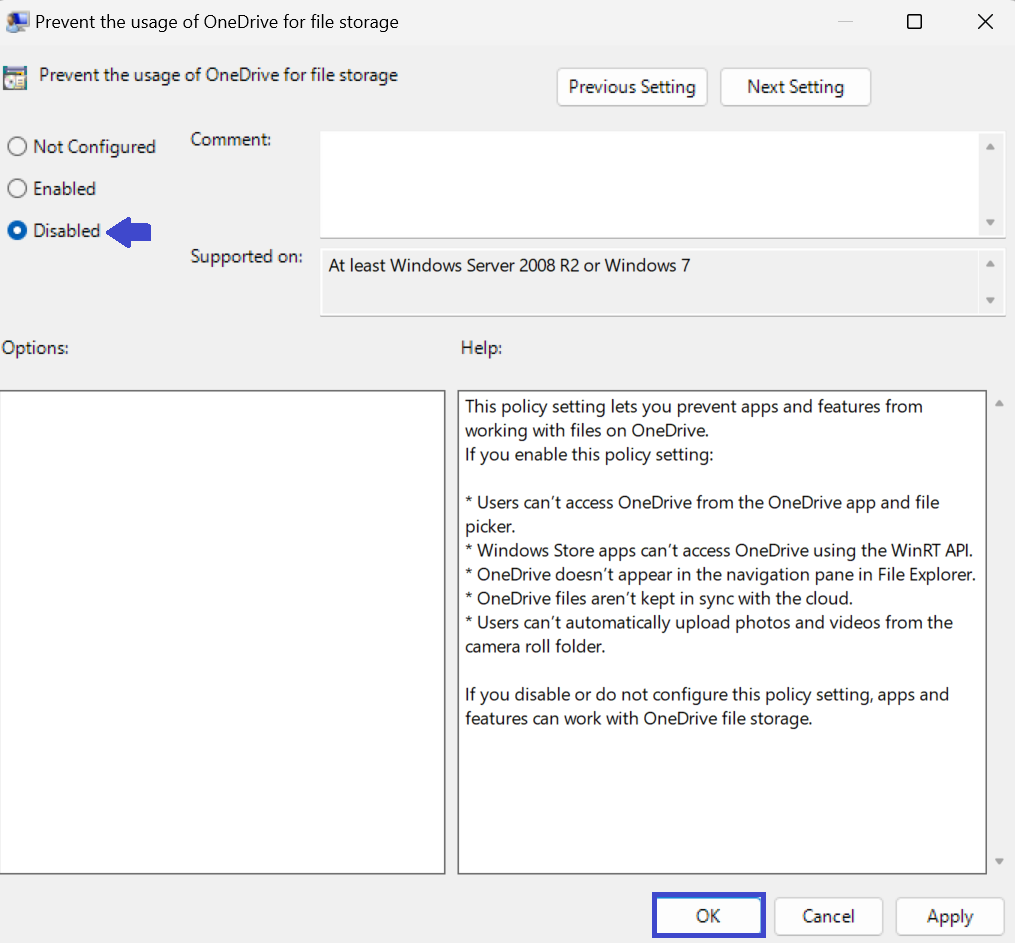Select the Enabled radio button
Viewport: 1015px width, 943px height.
coord(17,188)
